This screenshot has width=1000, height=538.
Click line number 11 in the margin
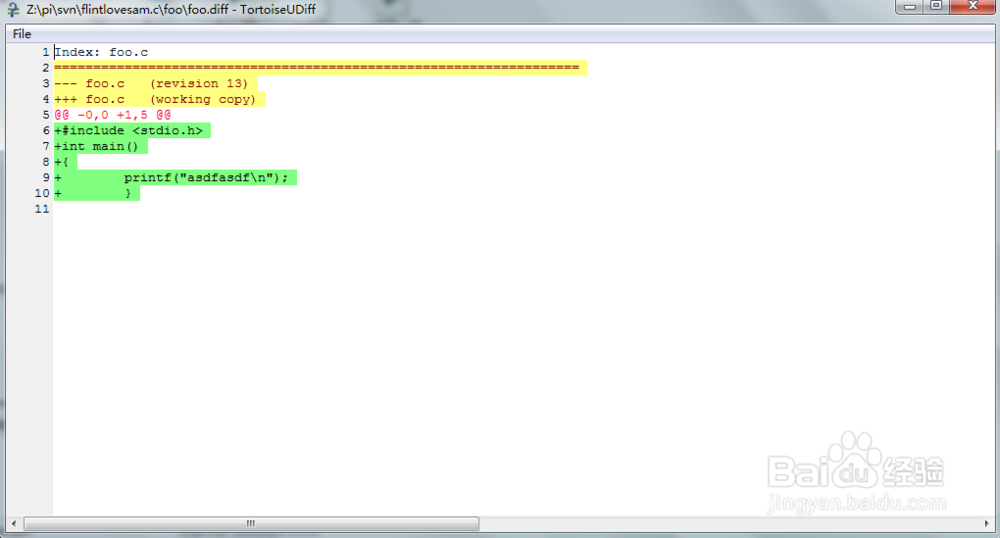click(42, 209)
